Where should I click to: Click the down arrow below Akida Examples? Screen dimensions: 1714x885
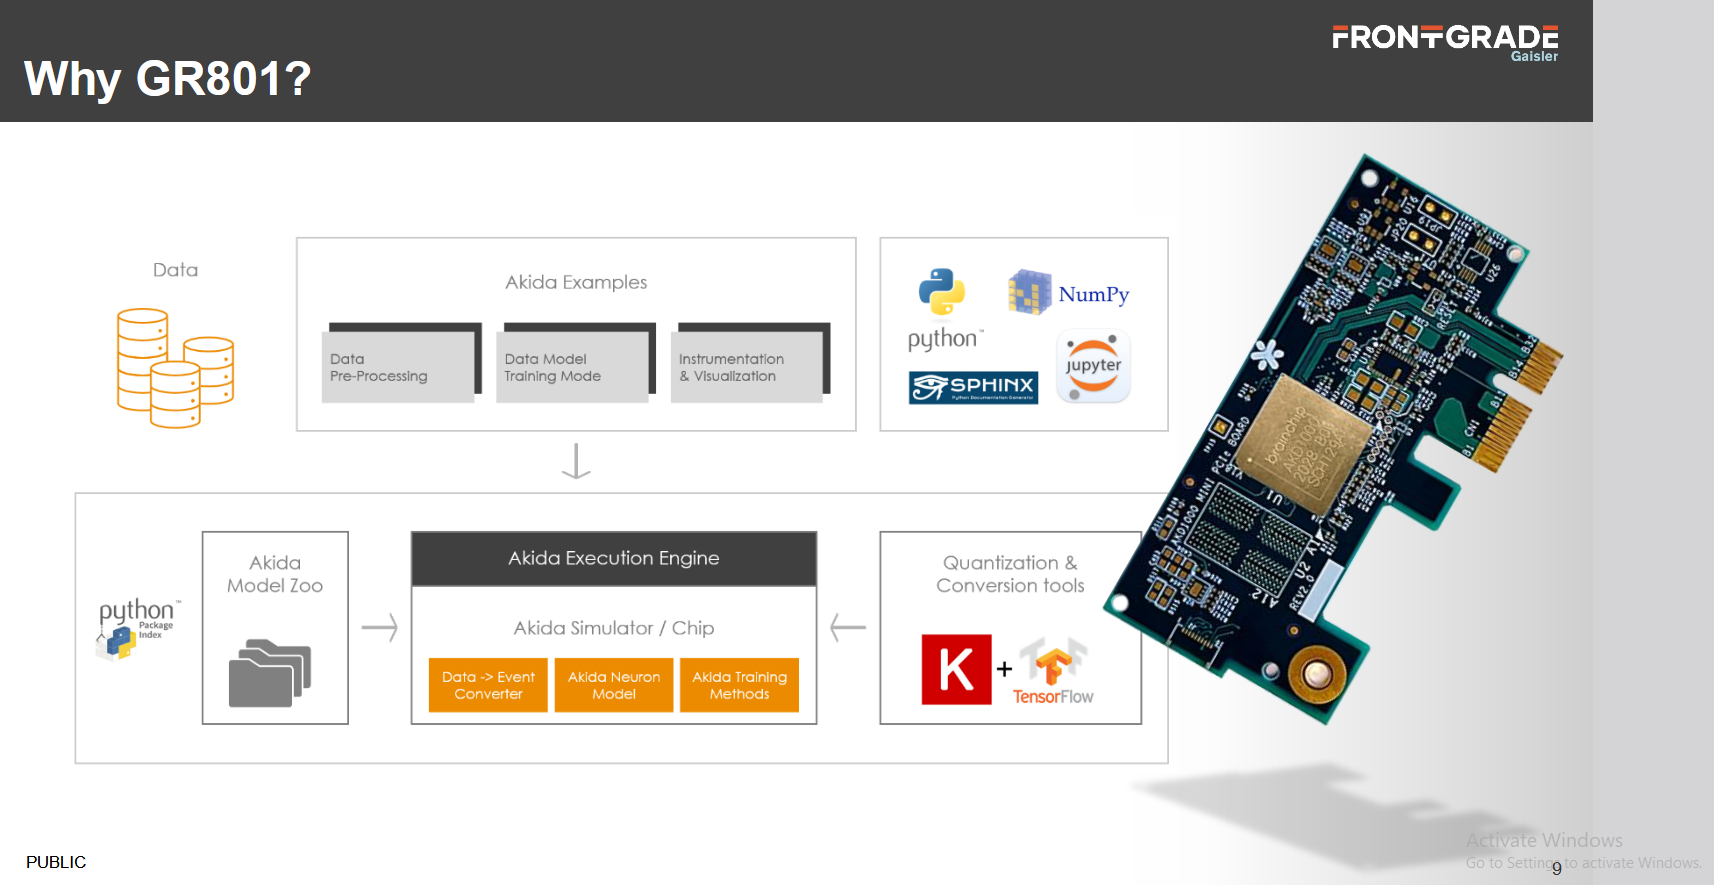point(576,461)
